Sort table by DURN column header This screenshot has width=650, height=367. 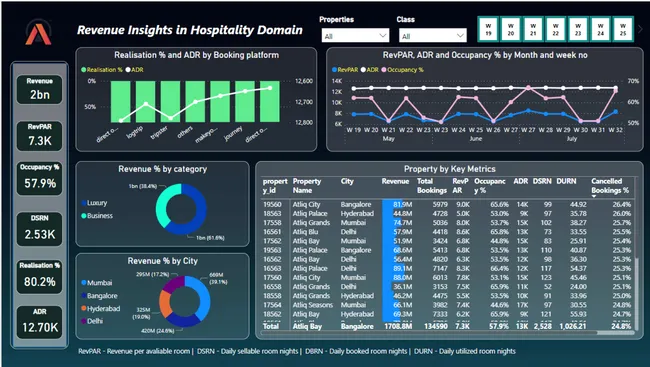click(566, 181)
